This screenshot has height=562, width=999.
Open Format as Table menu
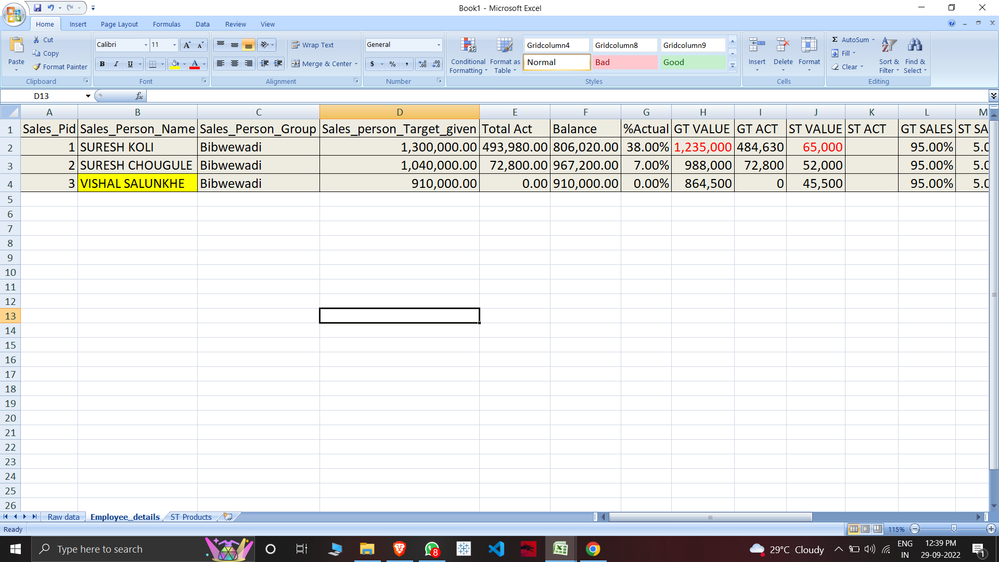[505, 56]
